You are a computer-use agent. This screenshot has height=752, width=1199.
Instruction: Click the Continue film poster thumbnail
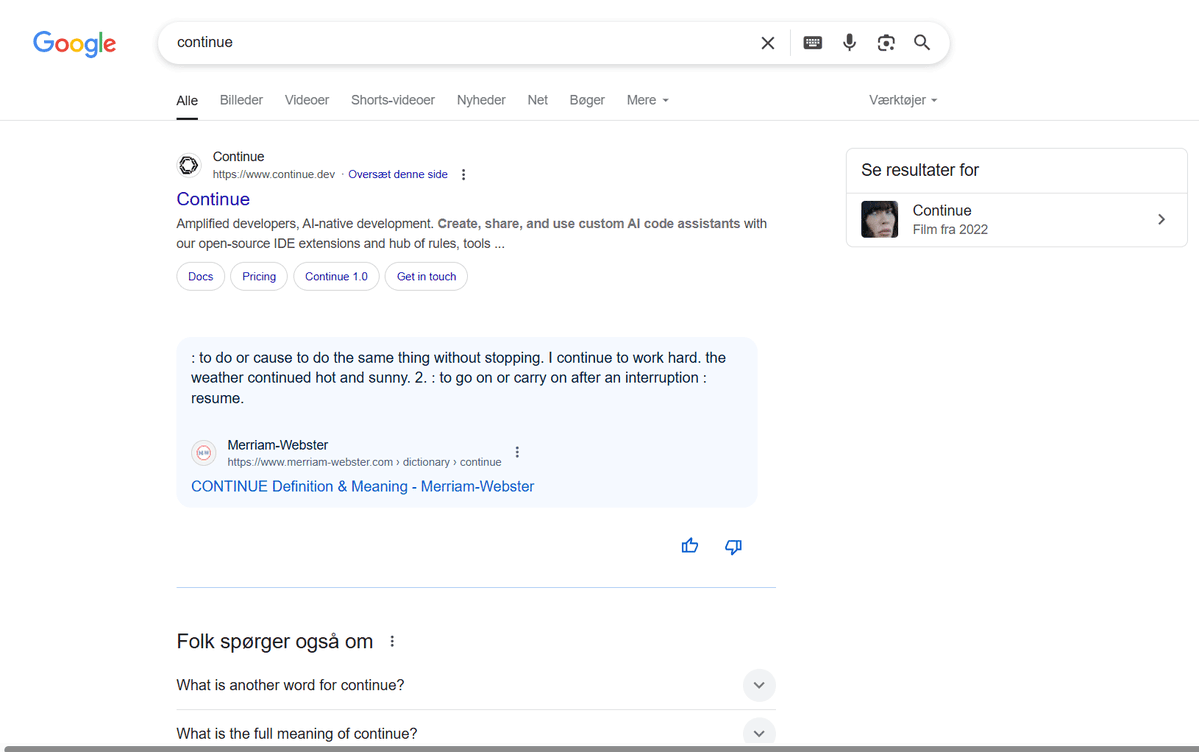coord(879,220)
